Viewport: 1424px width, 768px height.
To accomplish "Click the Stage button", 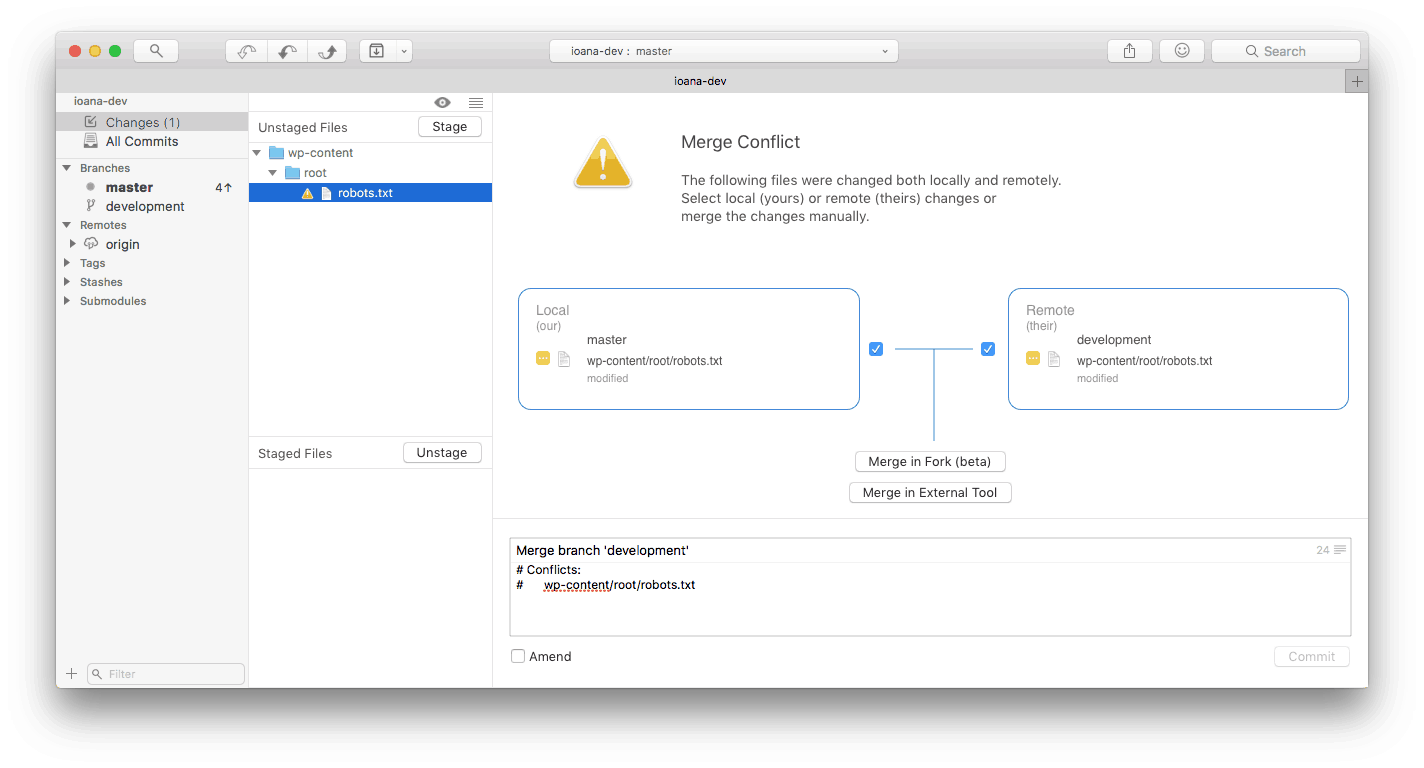I will tap(450, 127).
